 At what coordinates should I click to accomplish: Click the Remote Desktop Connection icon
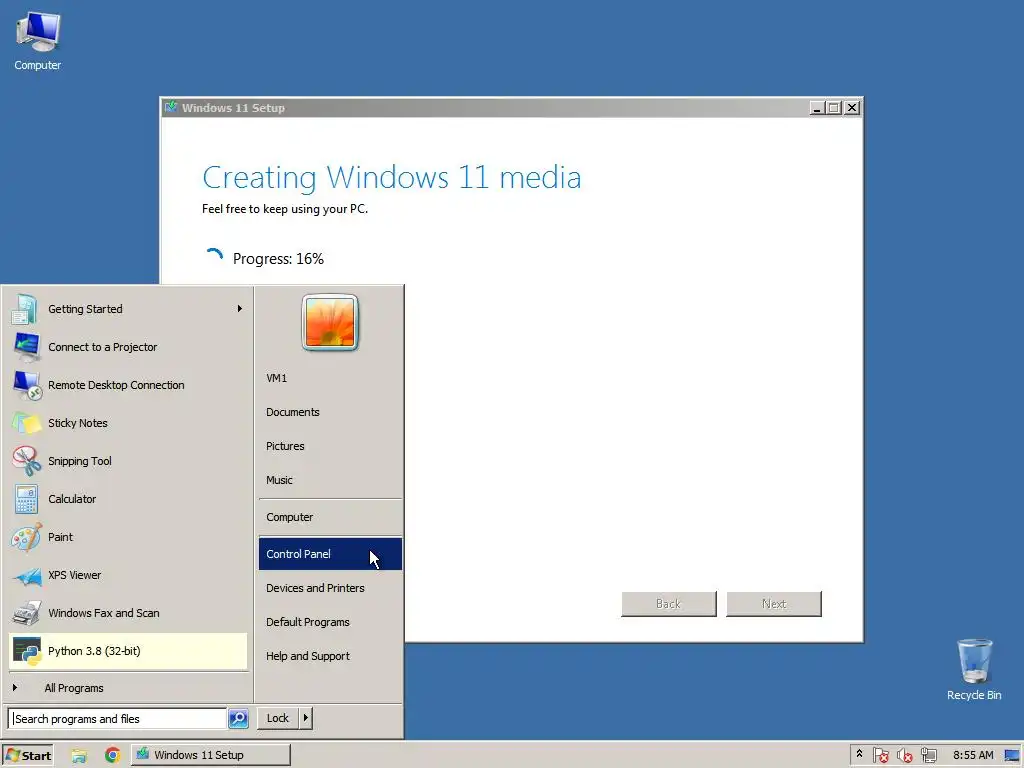pyautogui.click(x=26, y=385)
